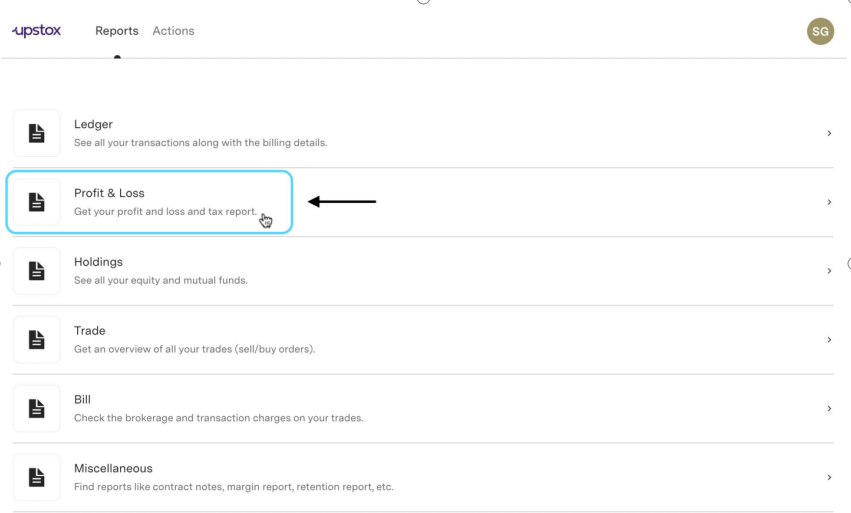This screenshot has height=513, width=851.
Task: Switch to the Actions tab
Action: tap(173, 31)
